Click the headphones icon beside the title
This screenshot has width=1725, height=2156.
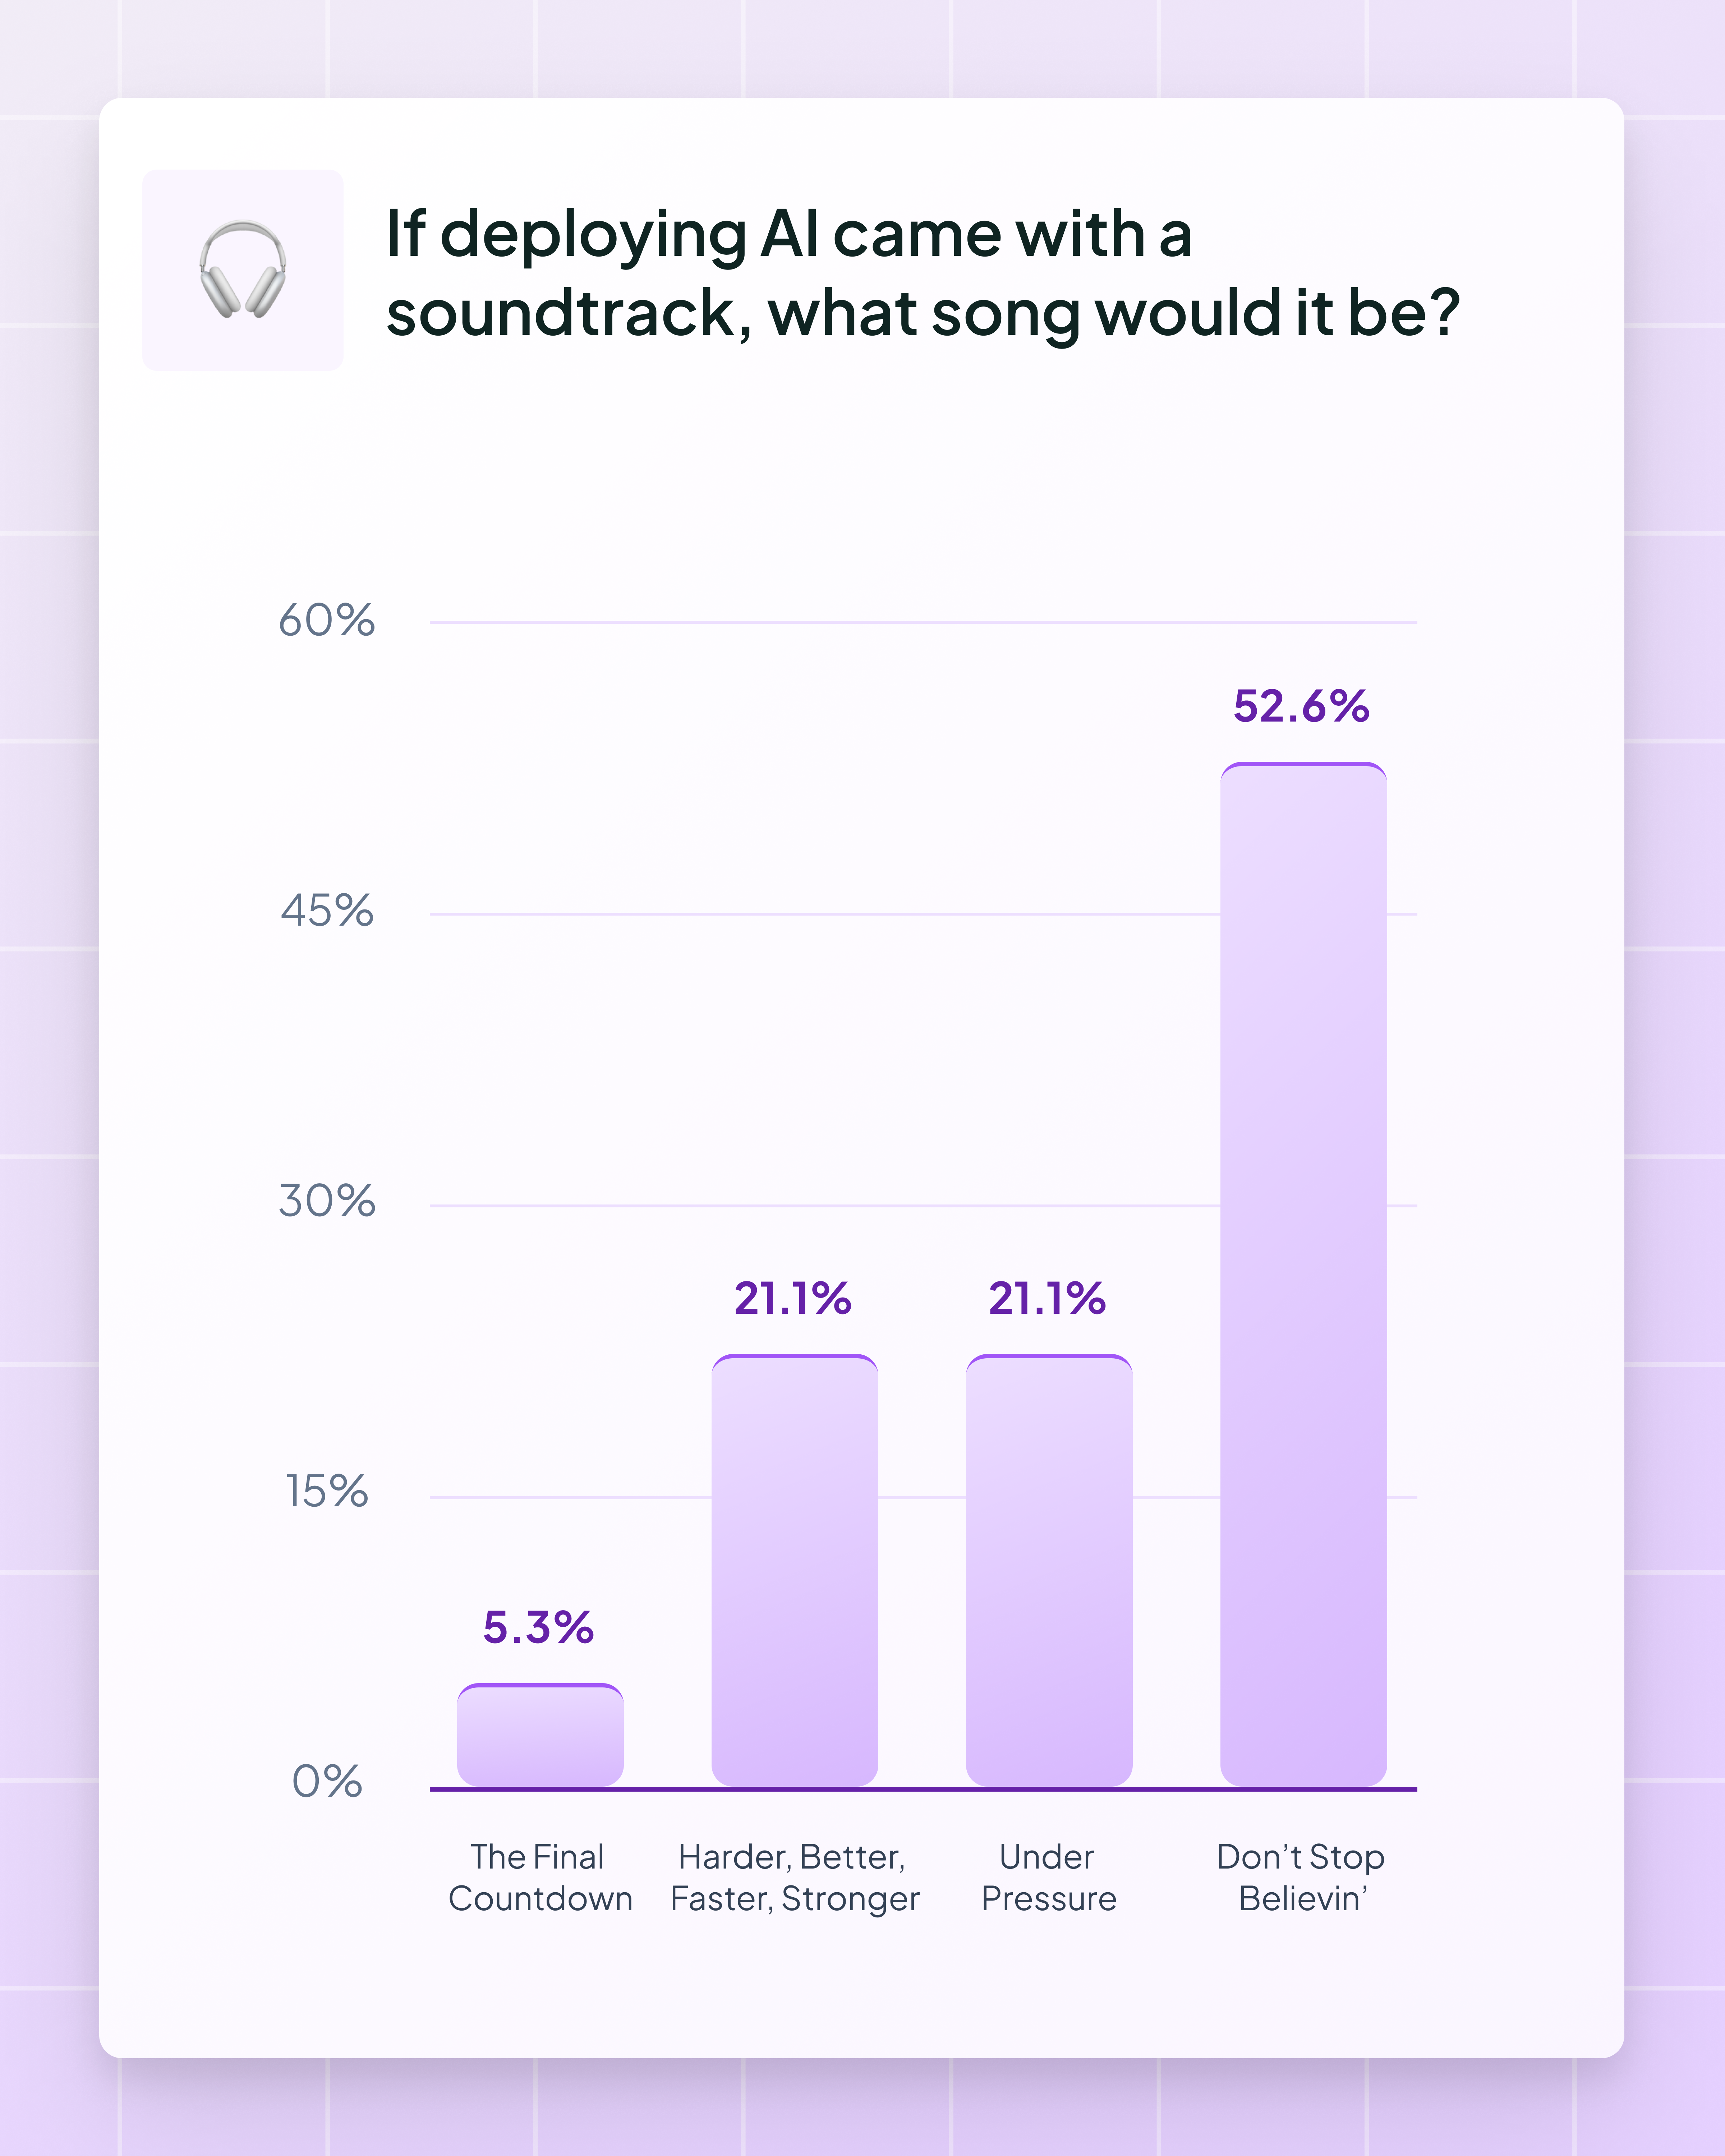[243, 270]
